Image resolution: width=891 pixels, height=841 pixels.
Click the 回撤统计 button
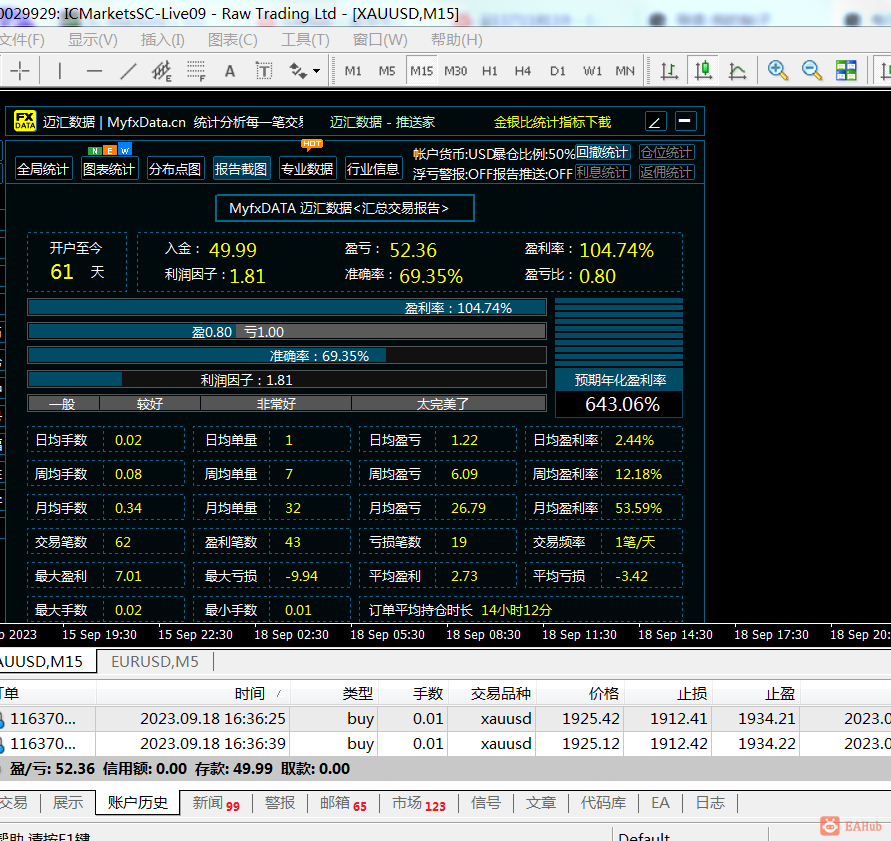[602, 152]
